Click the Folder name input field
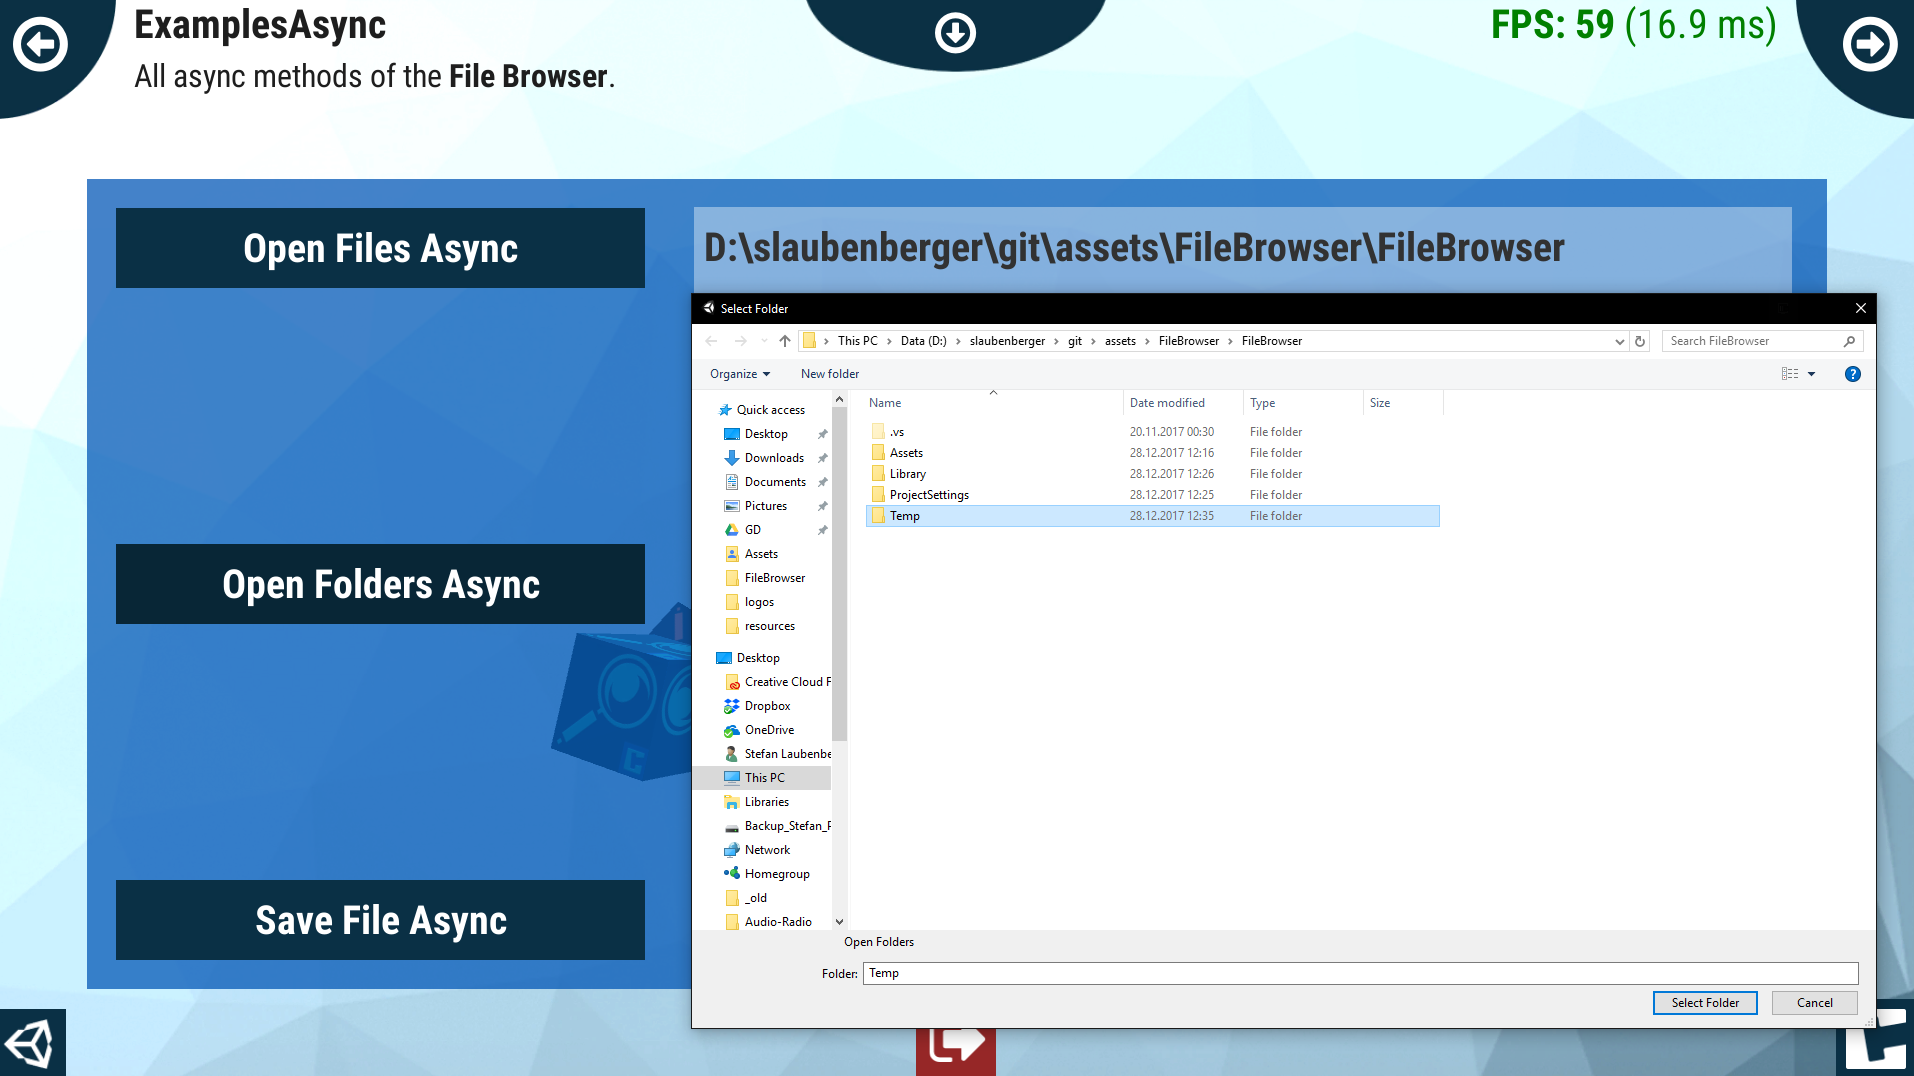The width and height of the screenshot is (1914, 1076). [1360, 973]
